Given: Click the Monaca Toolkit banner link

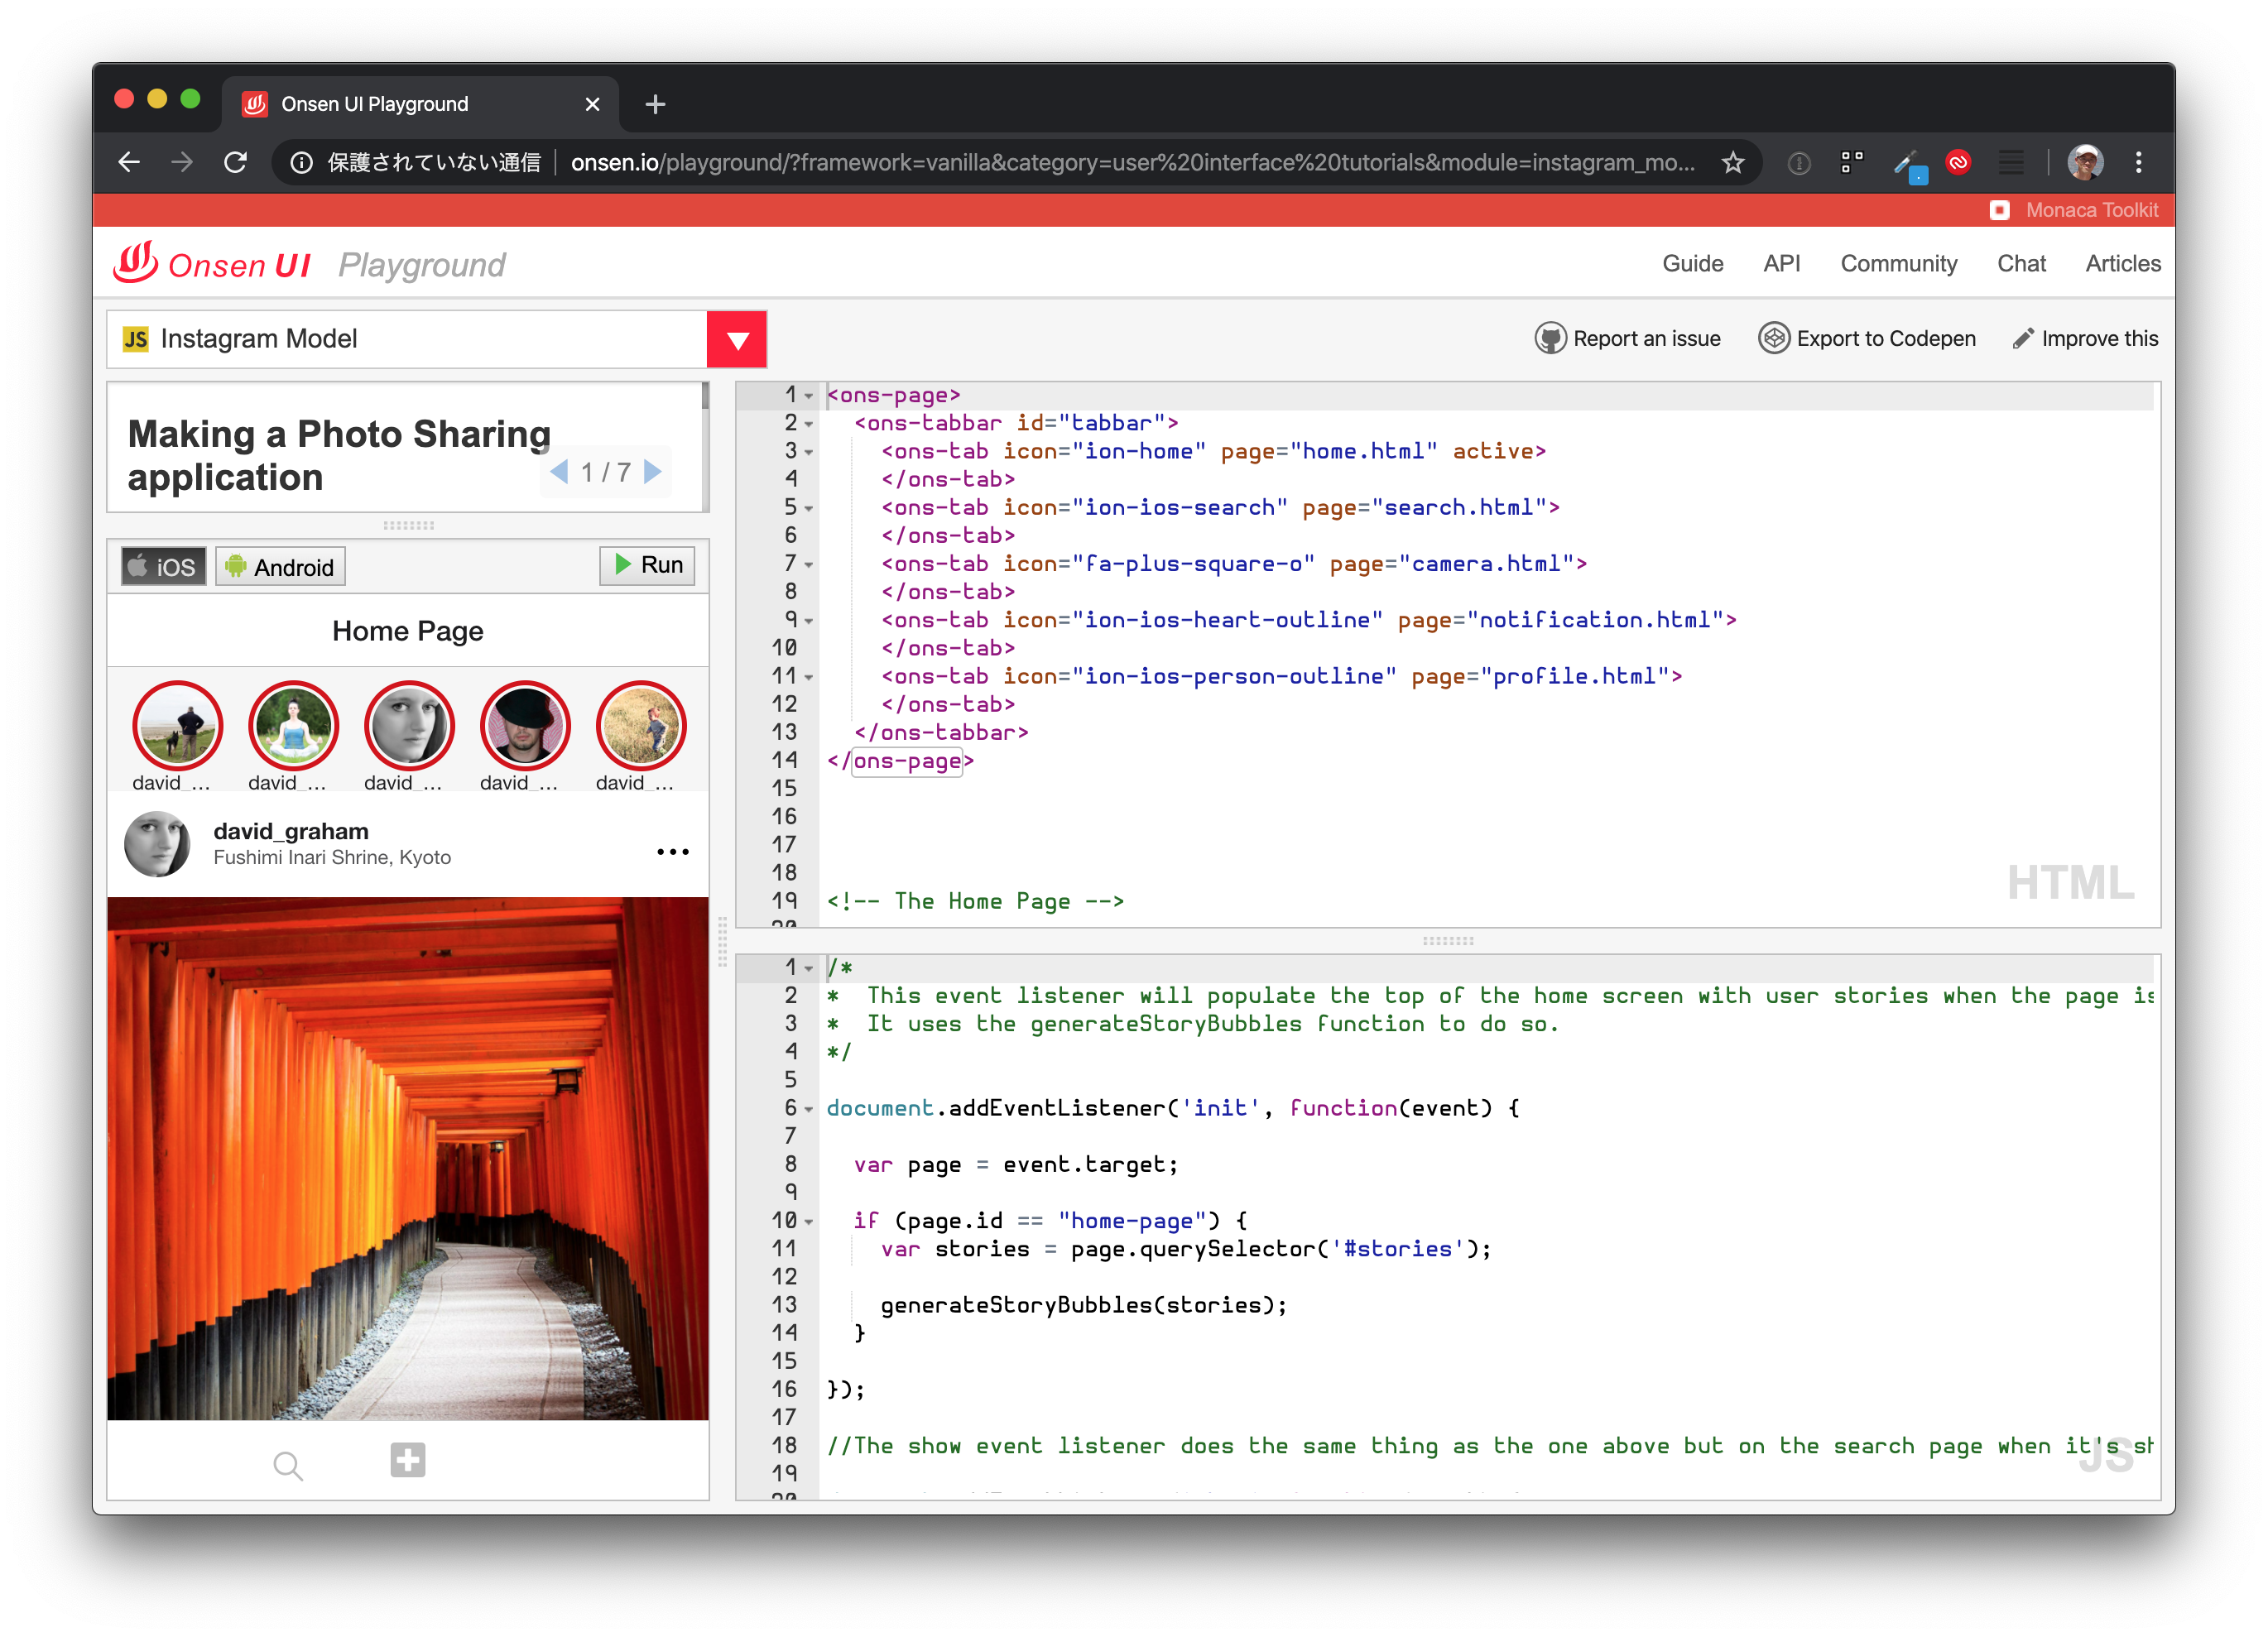Looking at the screenshot, I should [2074, 210].
